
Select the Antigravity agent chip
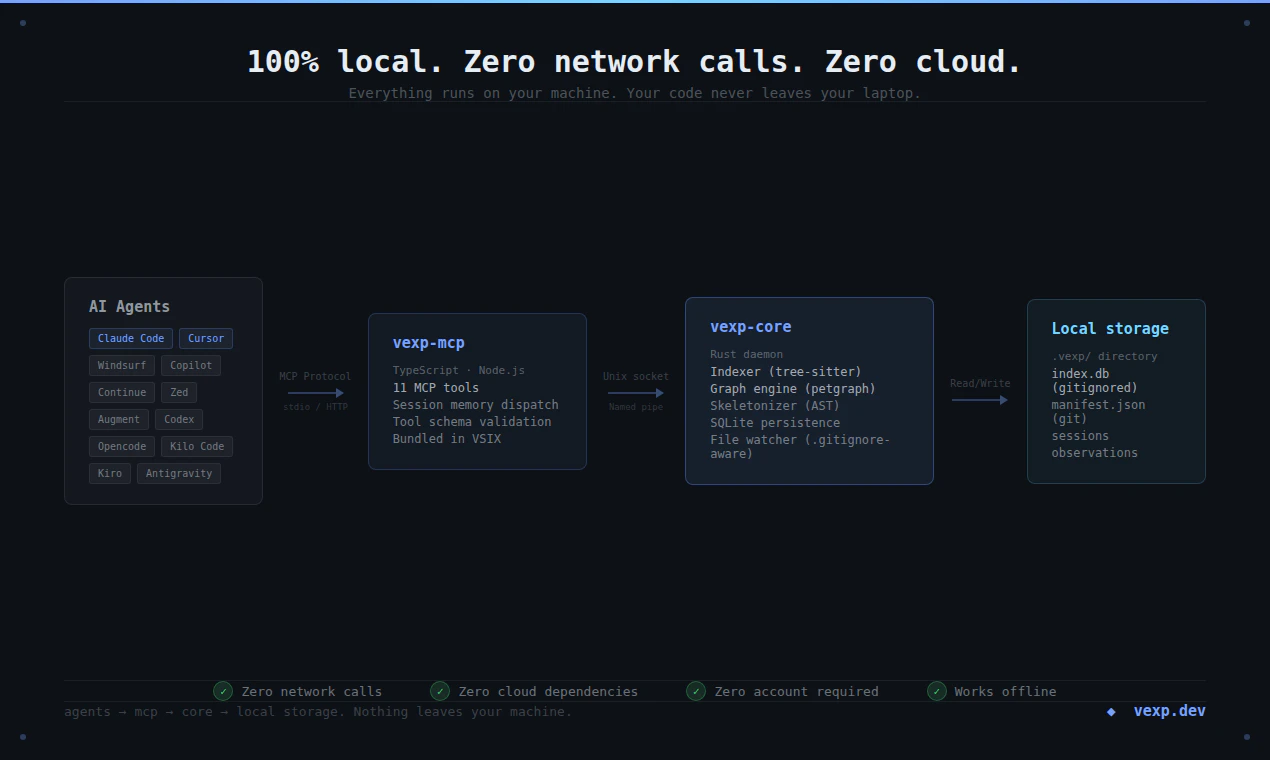click(x=179, y=473)
